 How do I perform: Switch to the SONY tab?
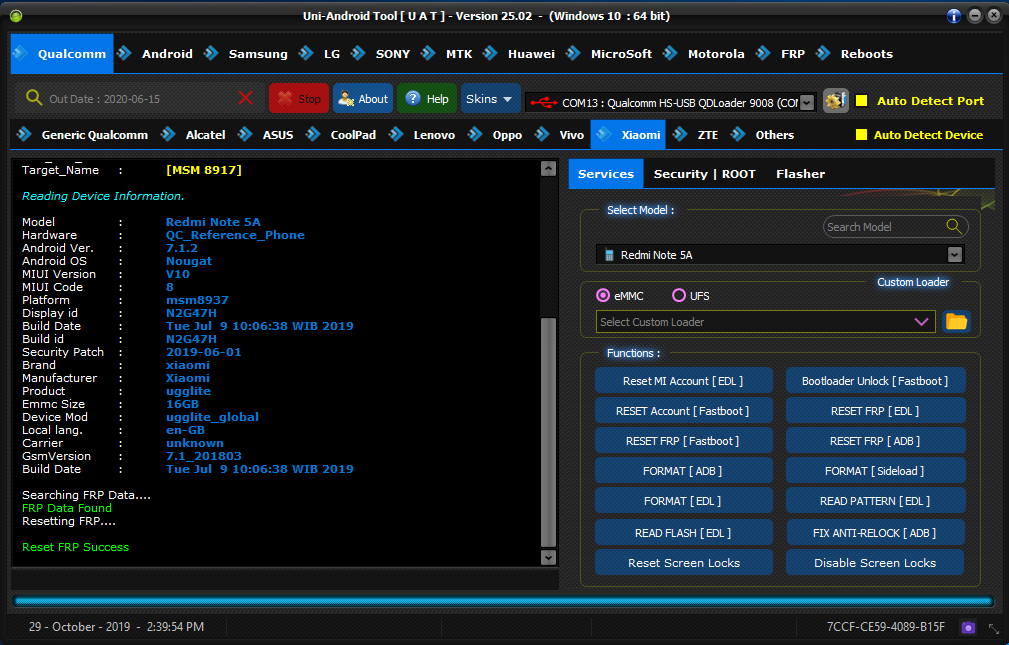393,54
